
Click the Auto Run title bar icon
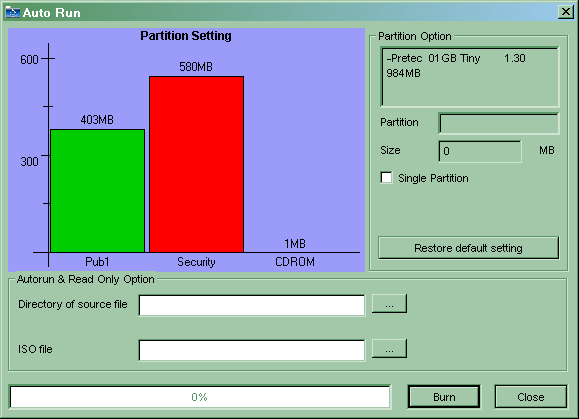pyautogui.click(x=13, y=13)
